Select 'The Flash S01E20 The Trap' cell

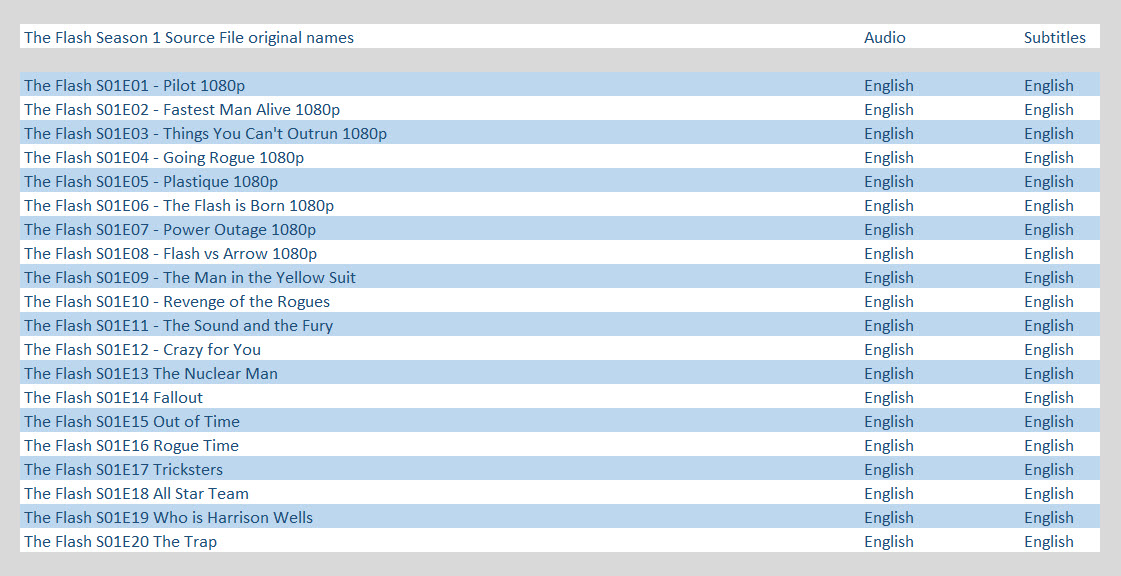pos(120,541)
